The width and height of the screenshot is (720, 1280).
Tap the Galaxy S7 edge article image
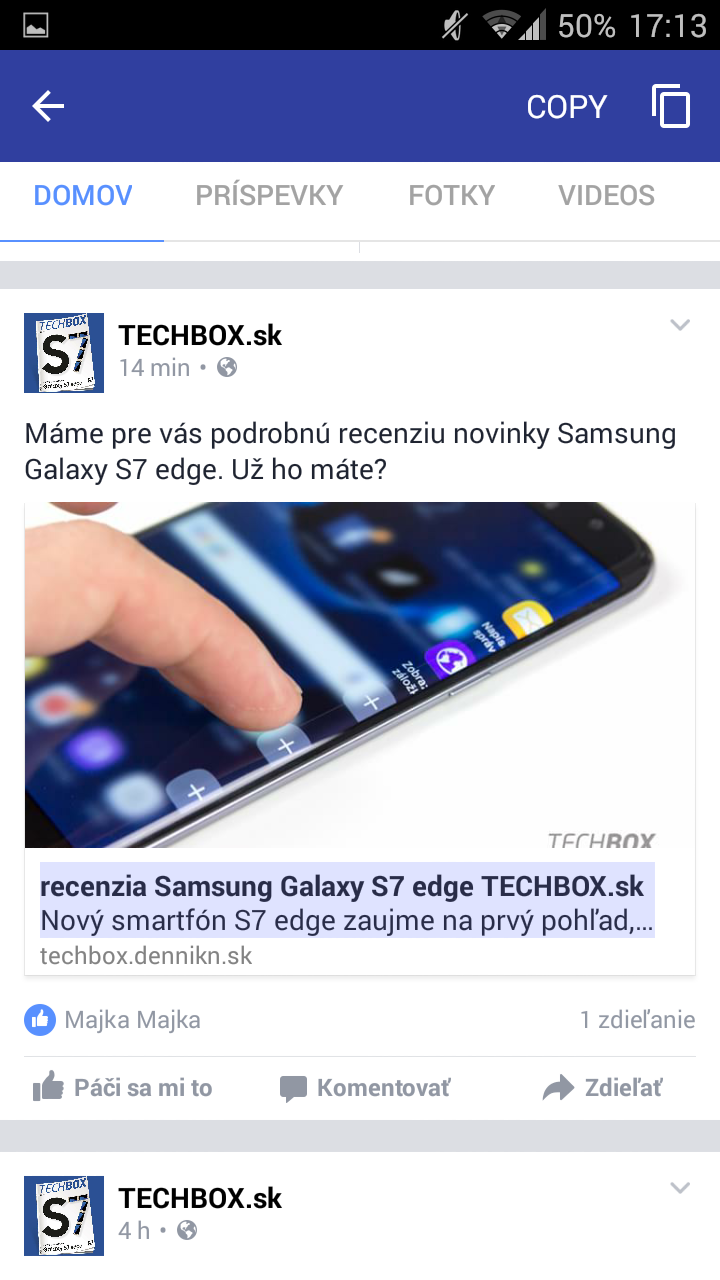(x=360, y=675)
